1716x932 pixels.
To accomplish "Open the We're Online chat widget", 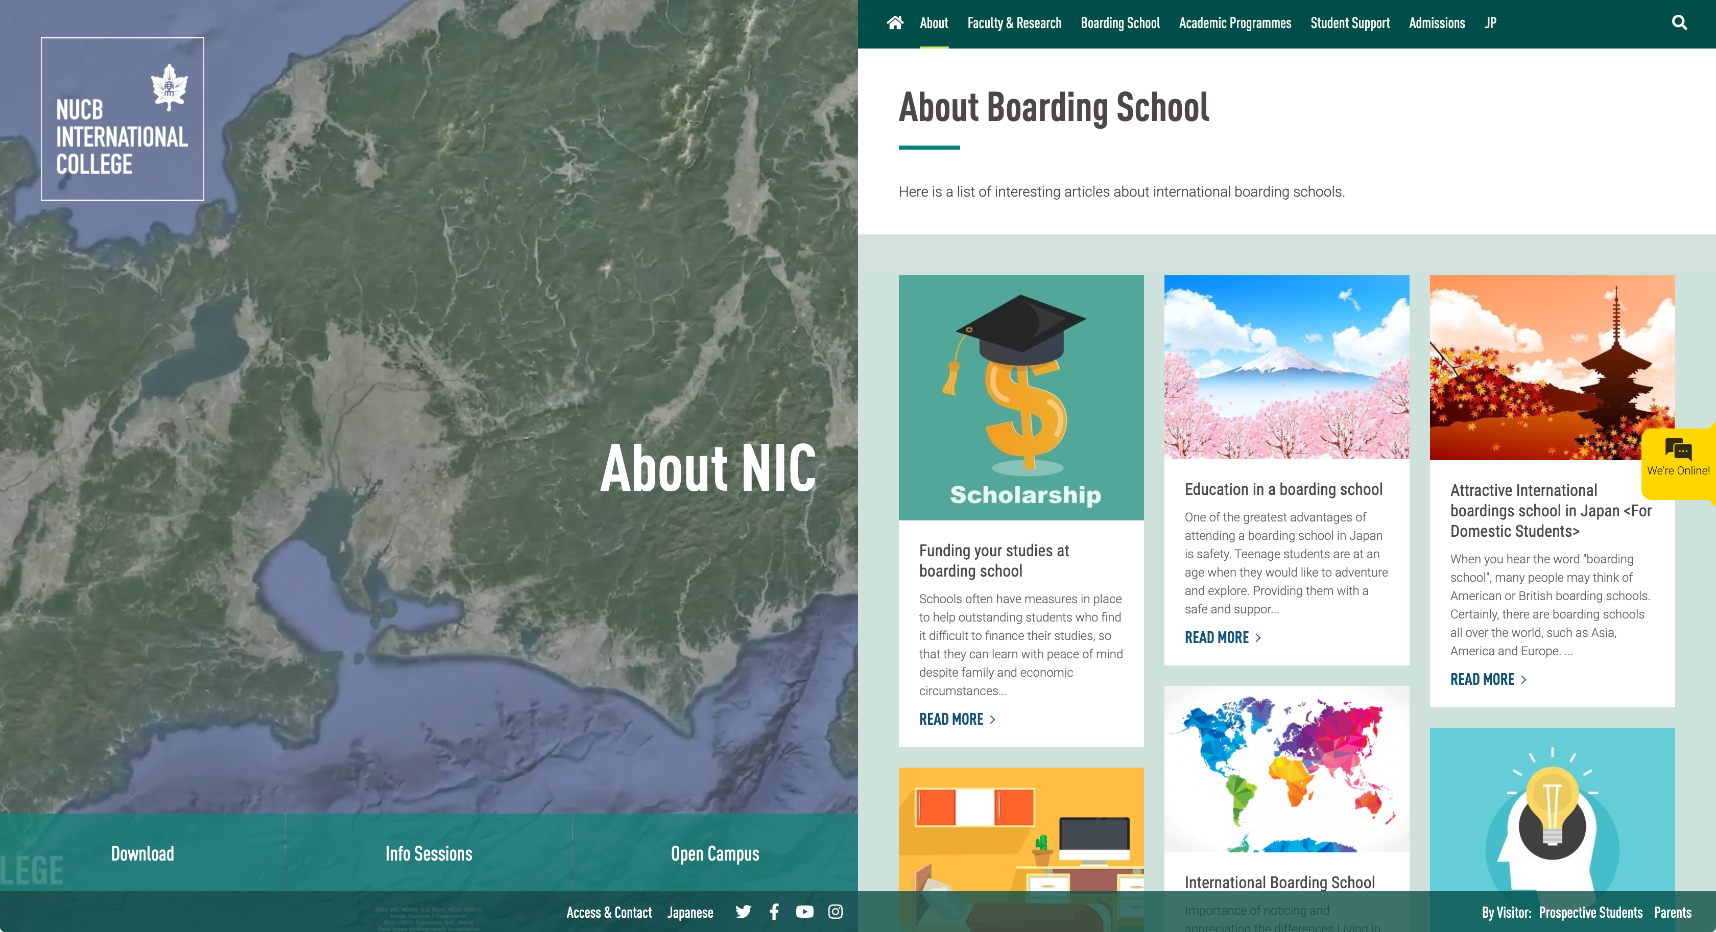I will (x=1677, y=458).
